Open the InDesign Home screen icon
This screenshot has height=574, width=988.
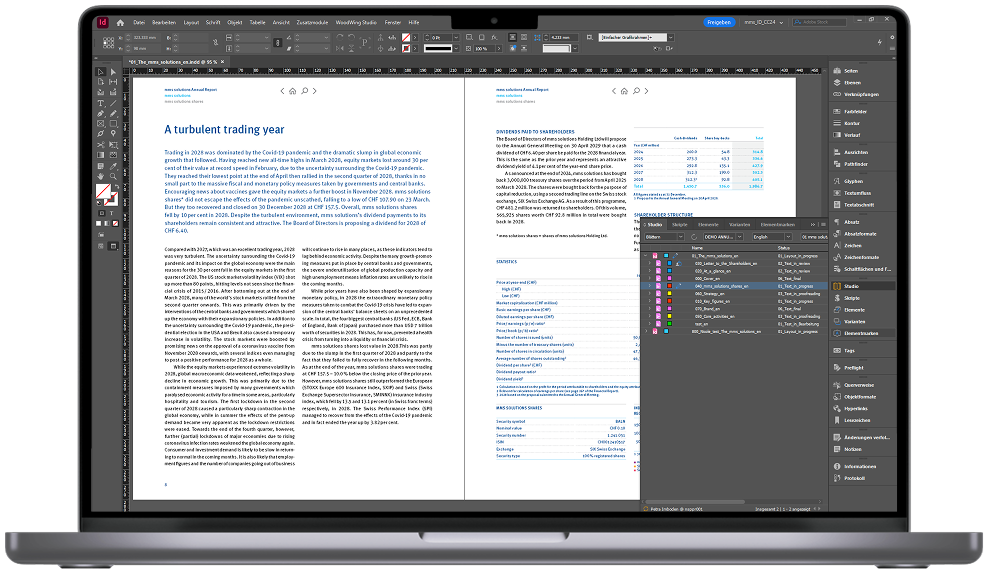click(120, 23)
